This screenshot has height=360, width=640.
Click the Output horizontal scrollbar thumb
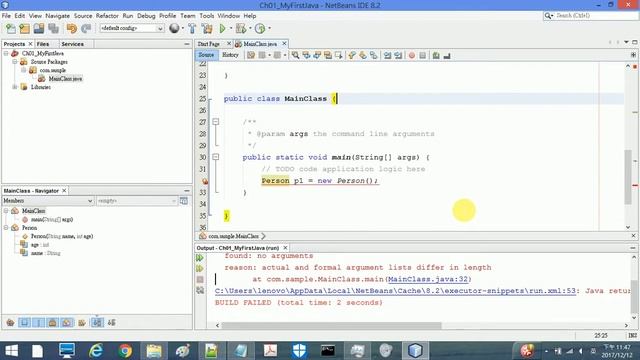coord(331,326)
